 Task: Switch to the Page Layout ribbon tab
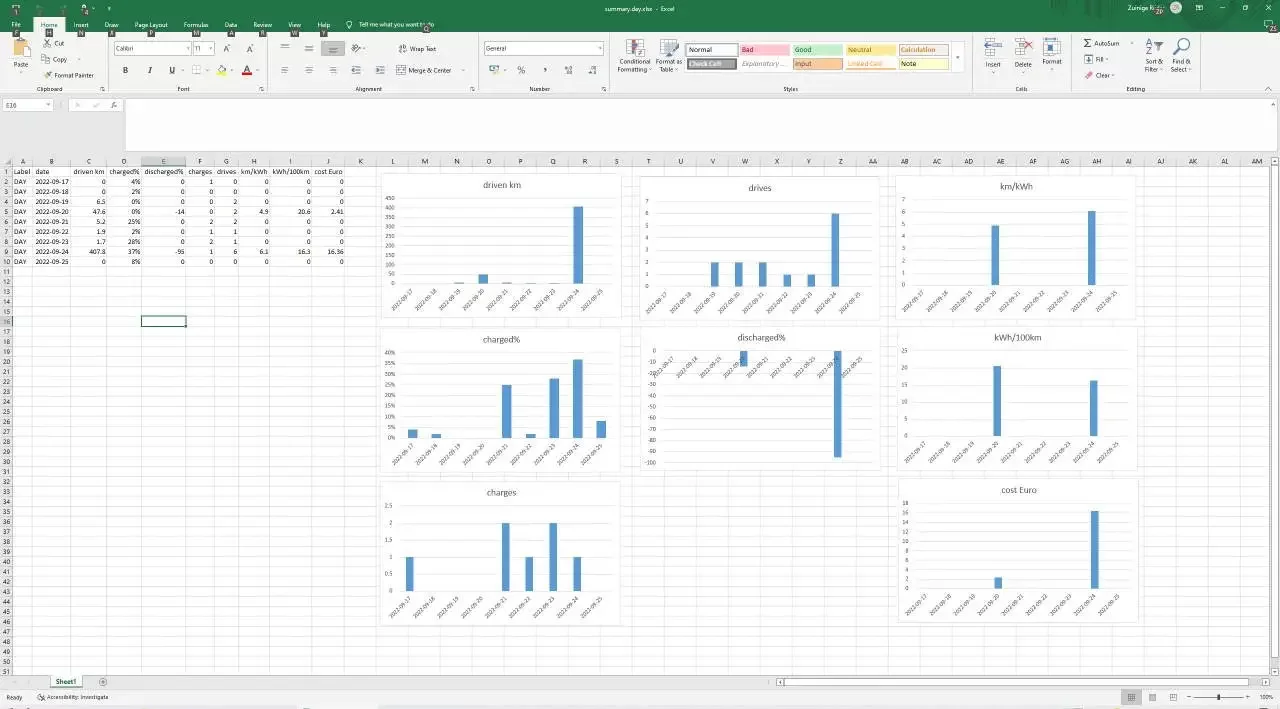151,24
